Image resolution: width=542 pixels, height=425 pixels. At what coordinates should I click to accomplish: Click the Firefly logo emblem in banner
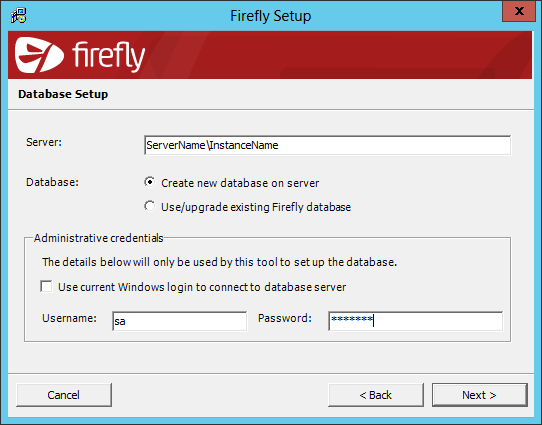(x=39, y=55)
